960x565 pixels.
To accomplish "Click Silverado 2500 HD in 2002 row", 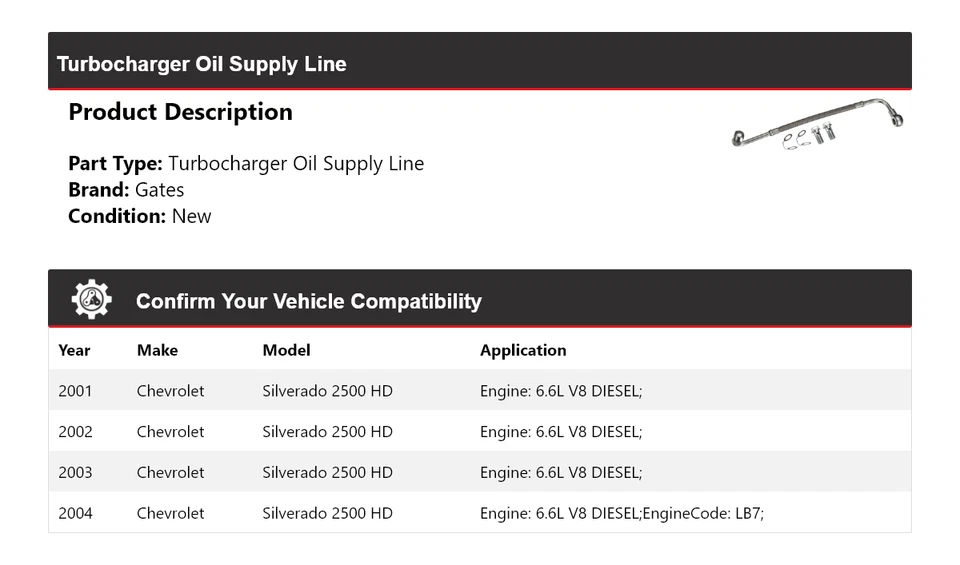I will [x=327, y=432].
